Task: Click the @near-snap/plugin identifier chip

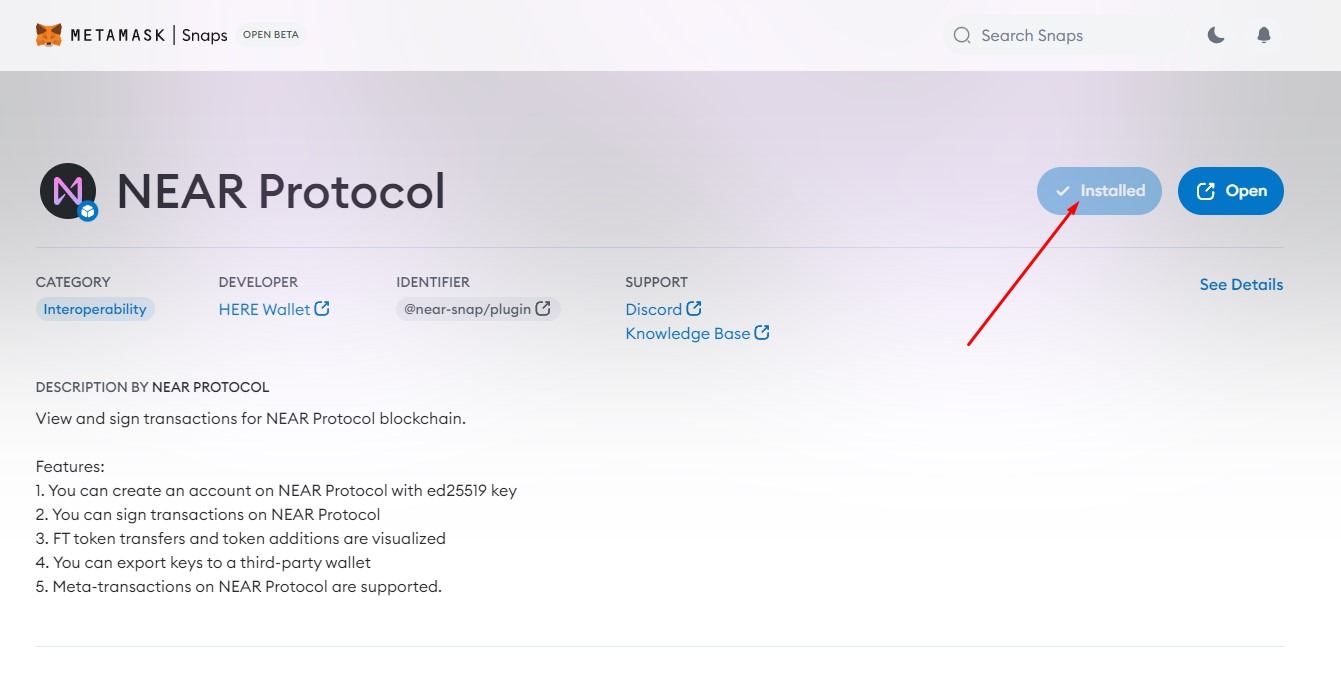Action: [467, 309]
